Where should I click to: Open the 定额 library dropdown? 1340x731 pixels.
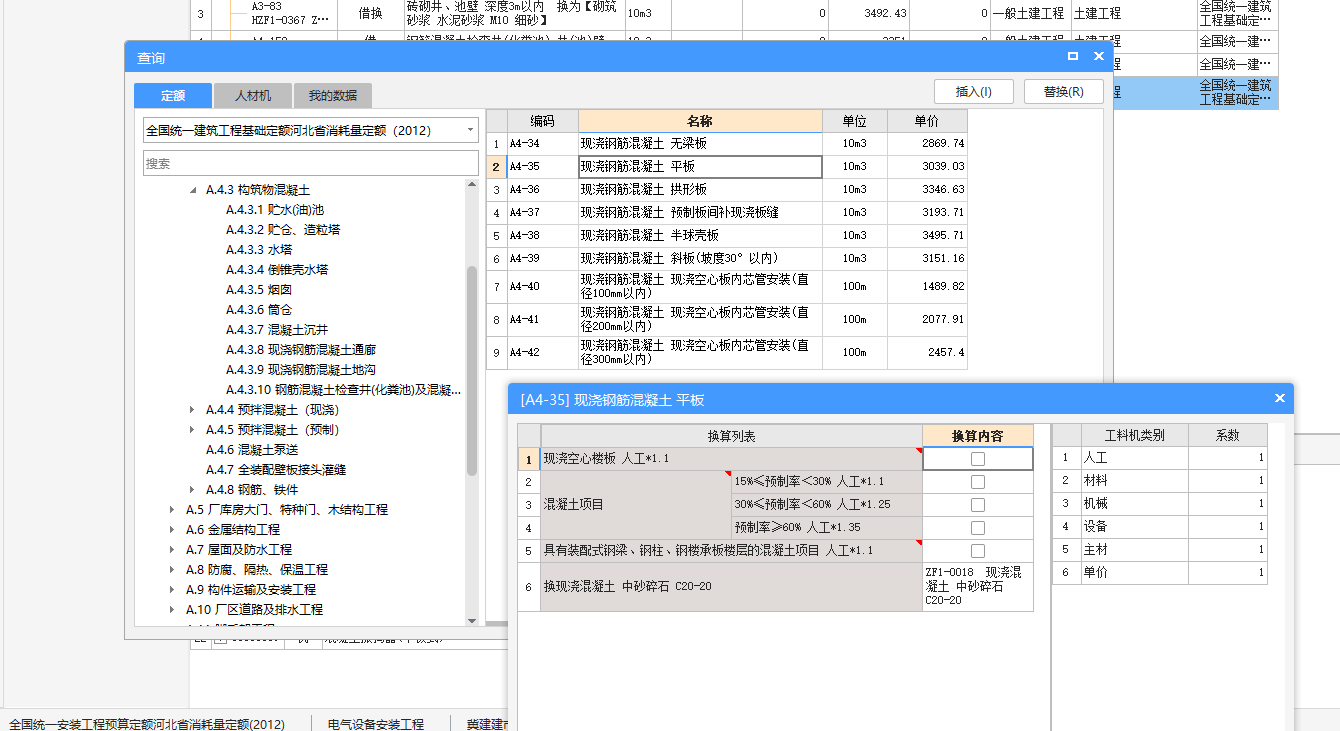(470, 130)
